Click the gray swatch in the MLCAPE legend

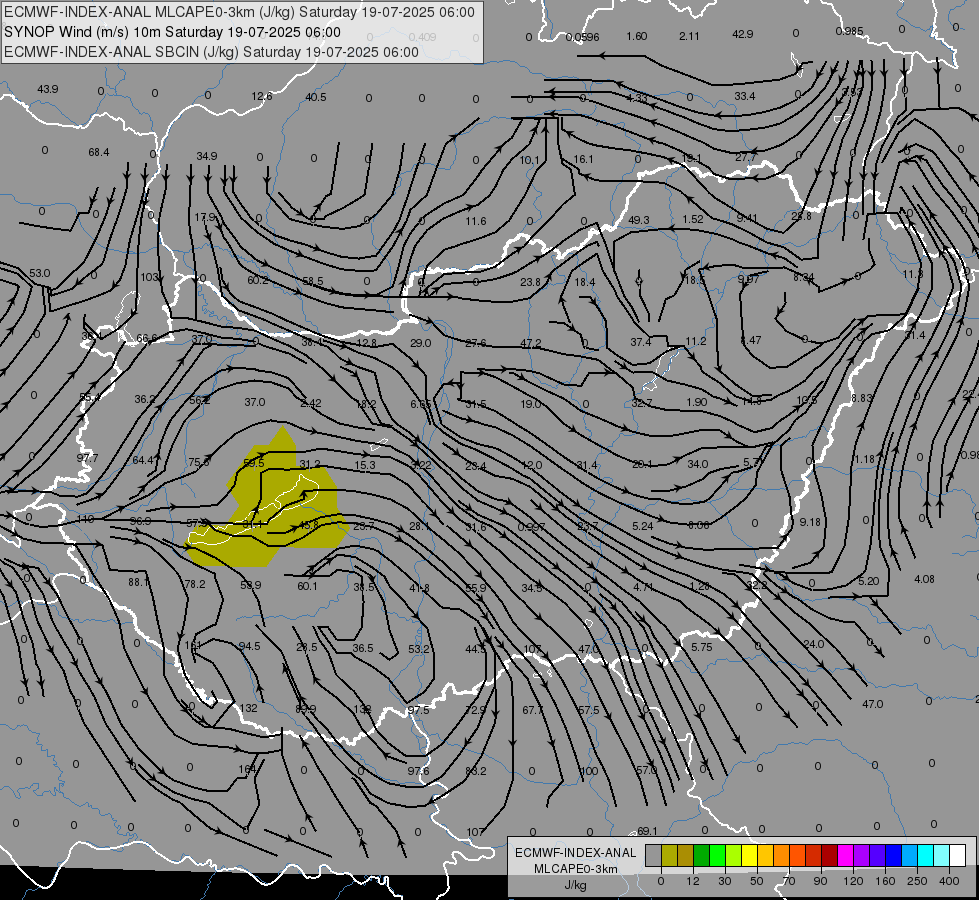653,855
